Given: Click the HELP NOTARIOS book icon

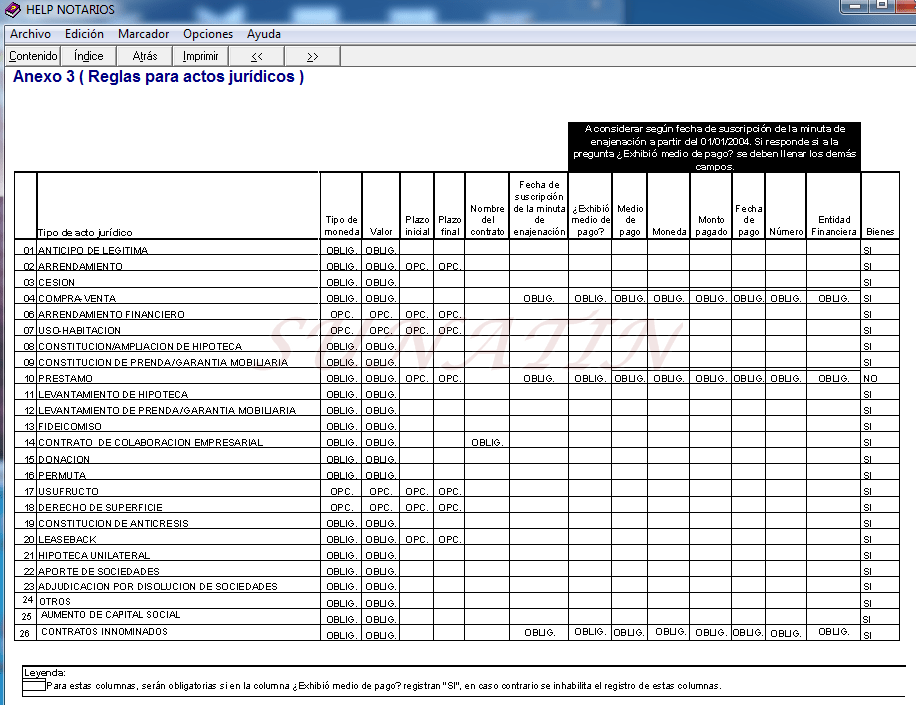Looking at the screenshot, I should pos(12,10).
